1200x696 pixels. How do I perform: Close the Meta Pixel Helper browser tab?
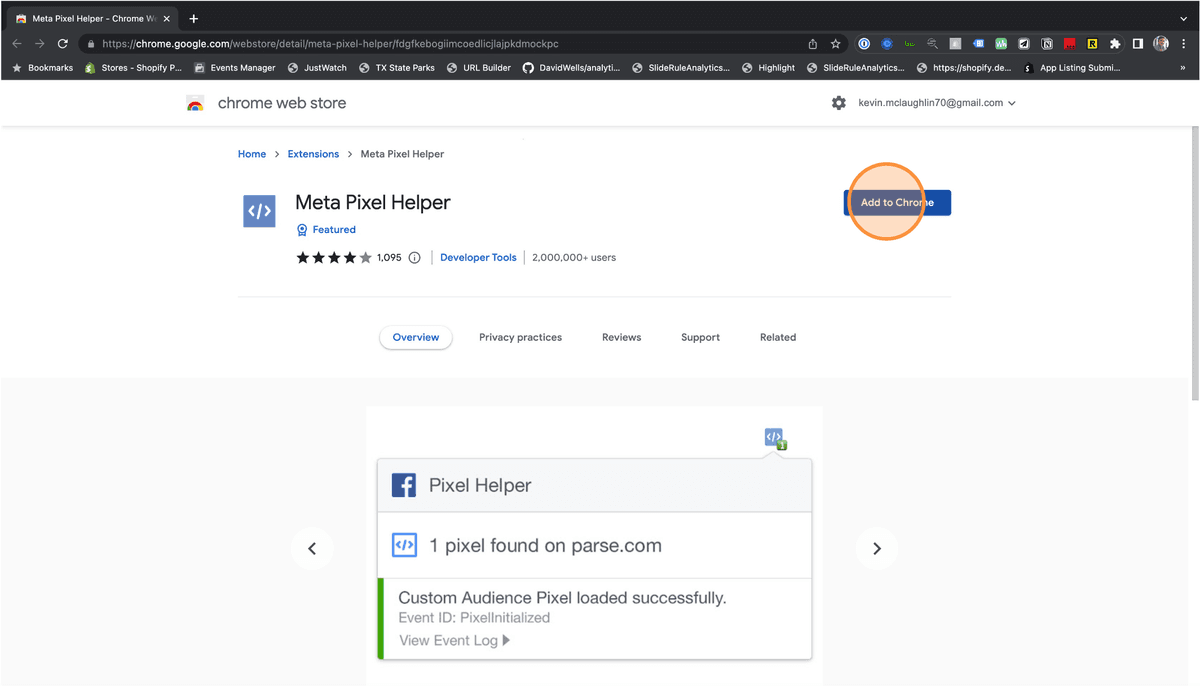click(168, 18)
